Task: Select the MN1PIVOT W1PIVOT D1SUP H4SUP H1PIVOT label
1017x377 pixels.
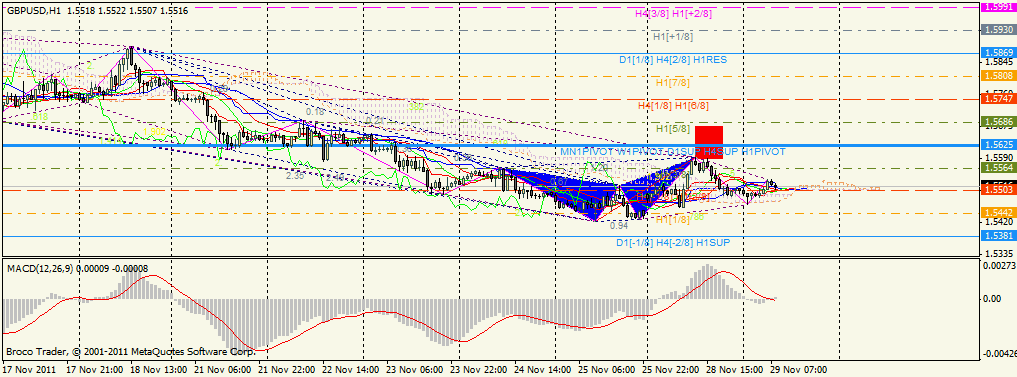Action: pyautogui.click(x=673, y=151)
